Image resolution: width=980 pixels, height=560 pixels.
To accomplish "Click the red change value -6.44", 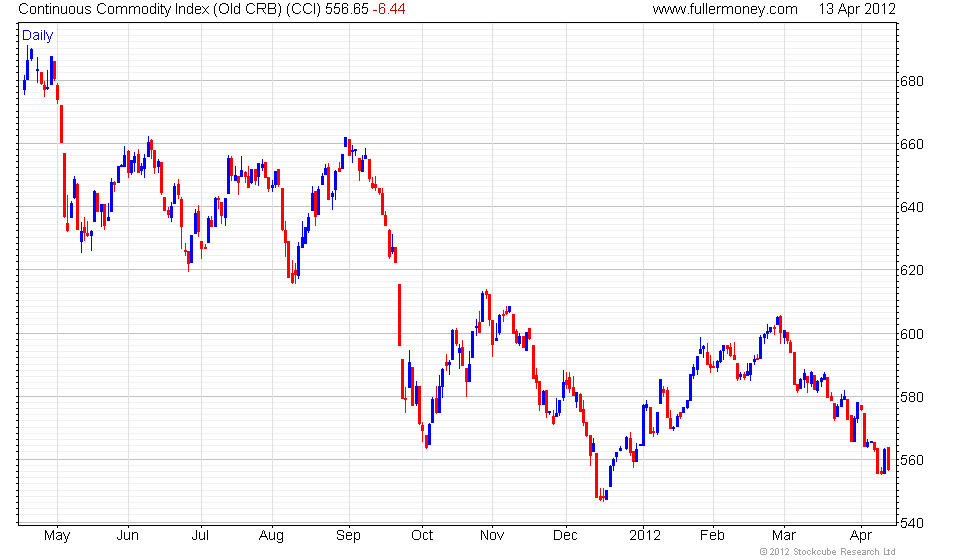I will pyautogui.click(x=389, y=9).
